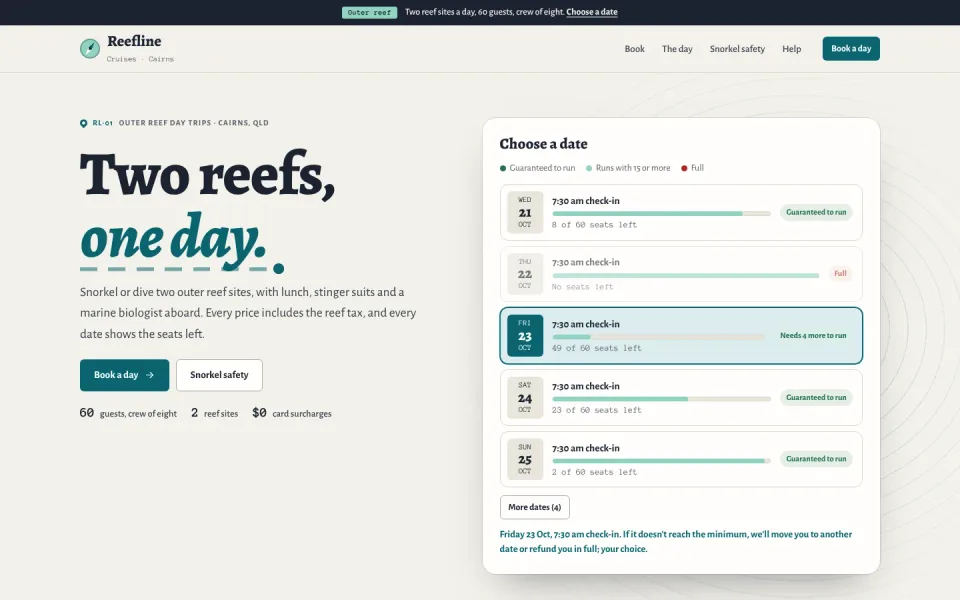Select the full Thursday 22 Oct option

pyautogui.click(x=681, y=274)
